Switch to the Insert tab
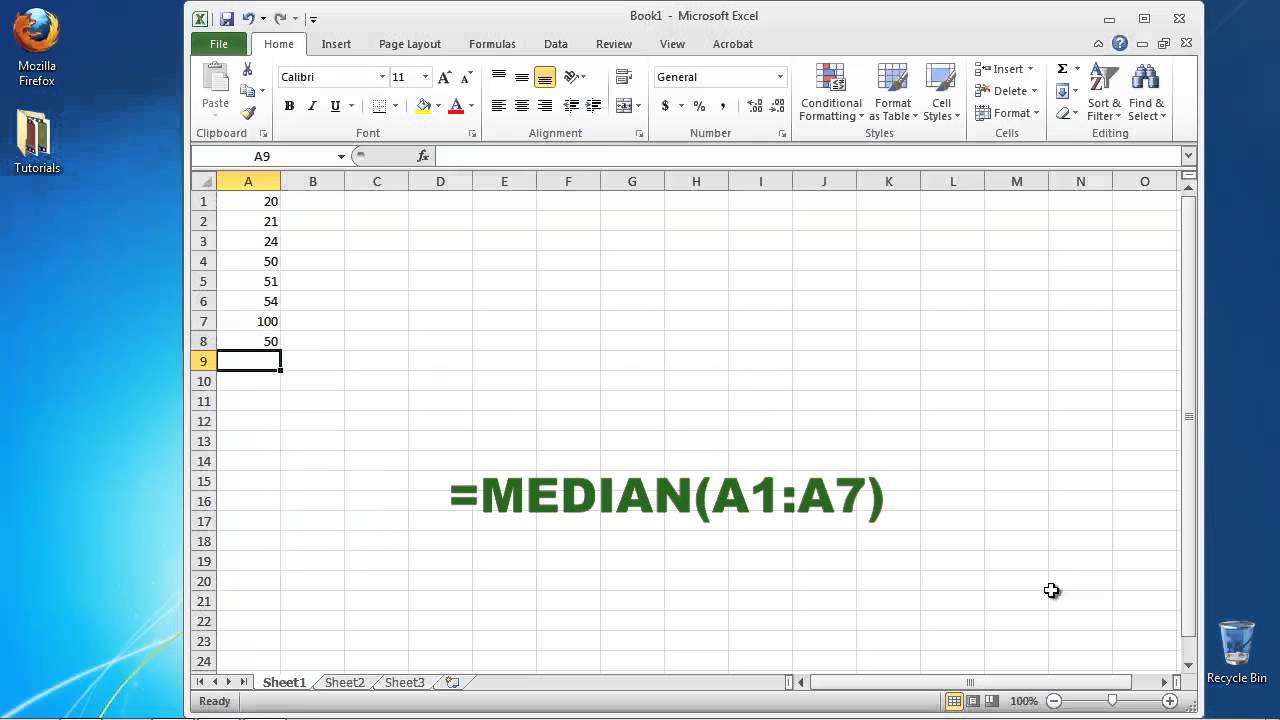The width and height of the screenshot is (1280, 720). 336,44
